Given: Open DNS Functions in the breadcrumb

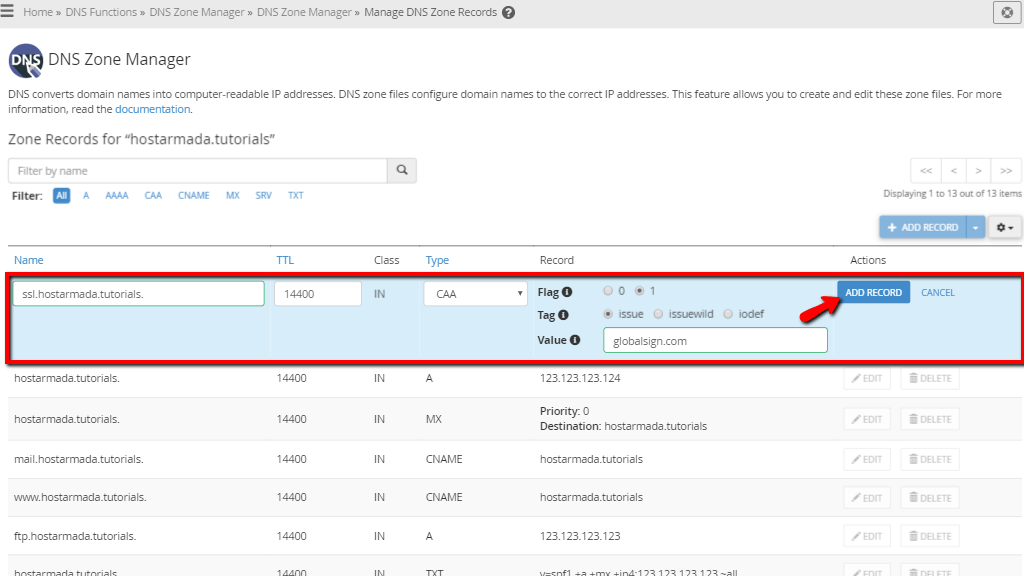Looking at the screenshot, I should point(101,12).
